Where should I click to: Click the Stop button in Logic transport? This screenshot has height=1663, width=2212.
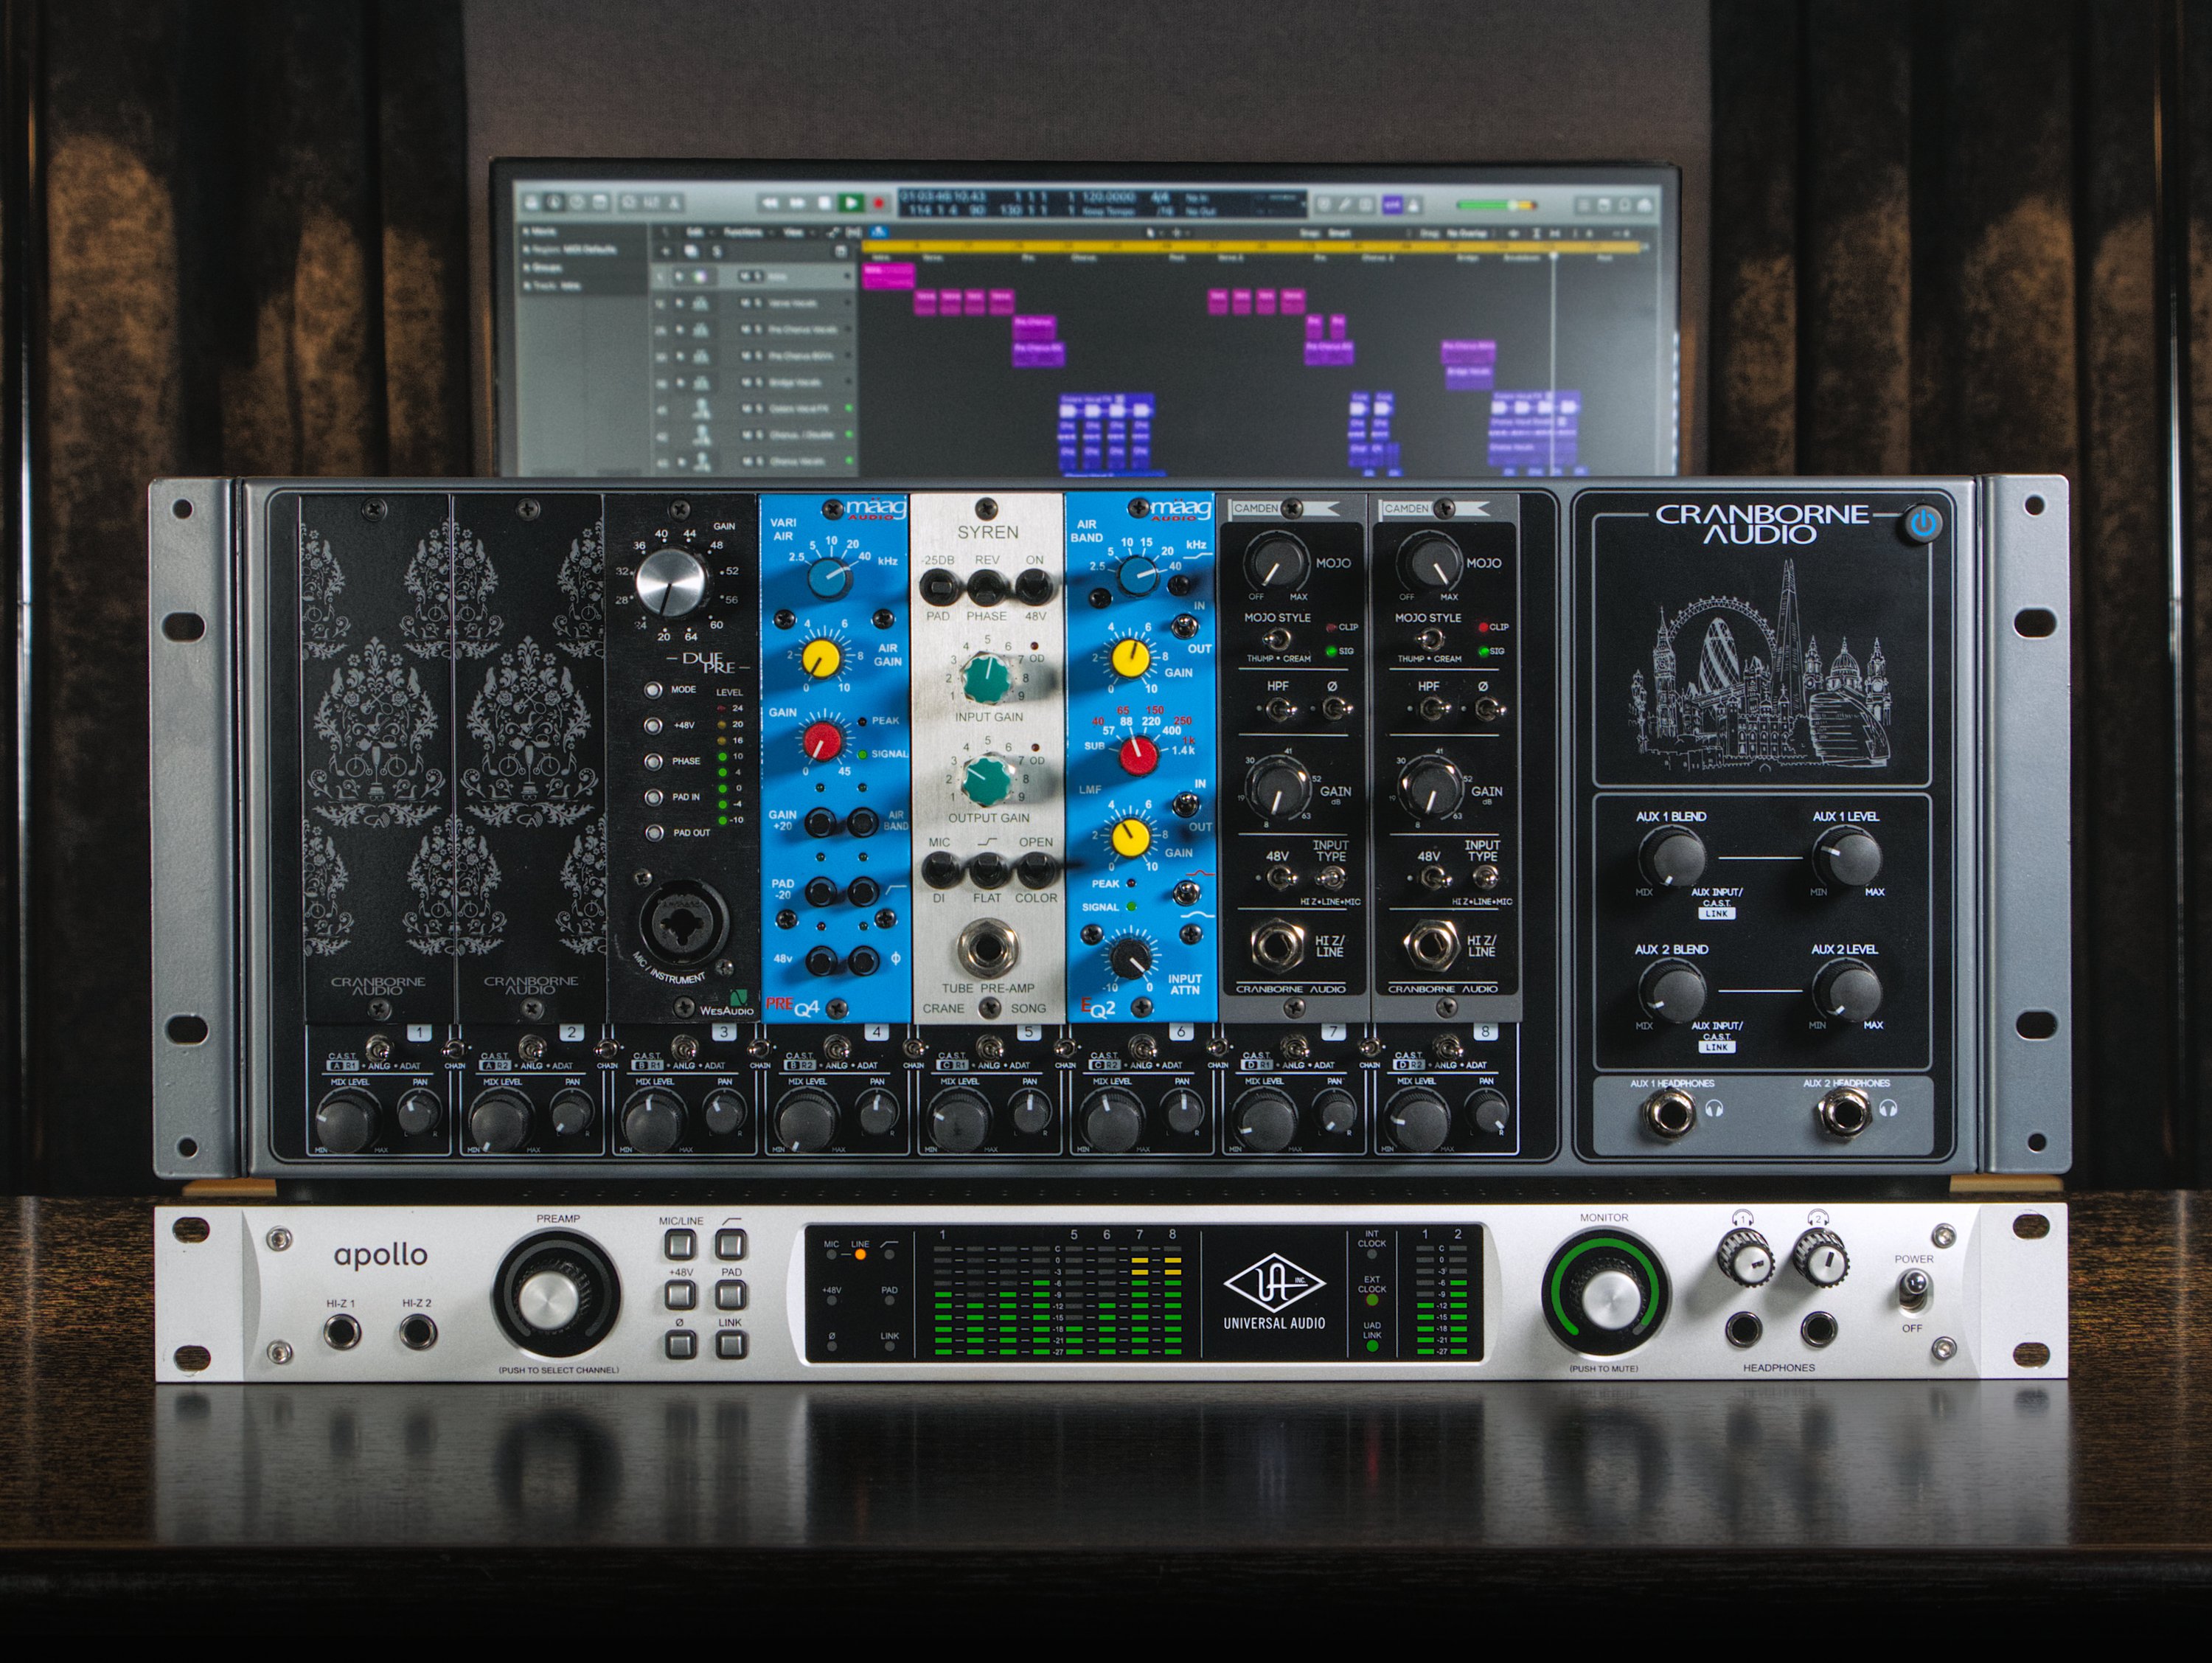[x=824, y=204]
